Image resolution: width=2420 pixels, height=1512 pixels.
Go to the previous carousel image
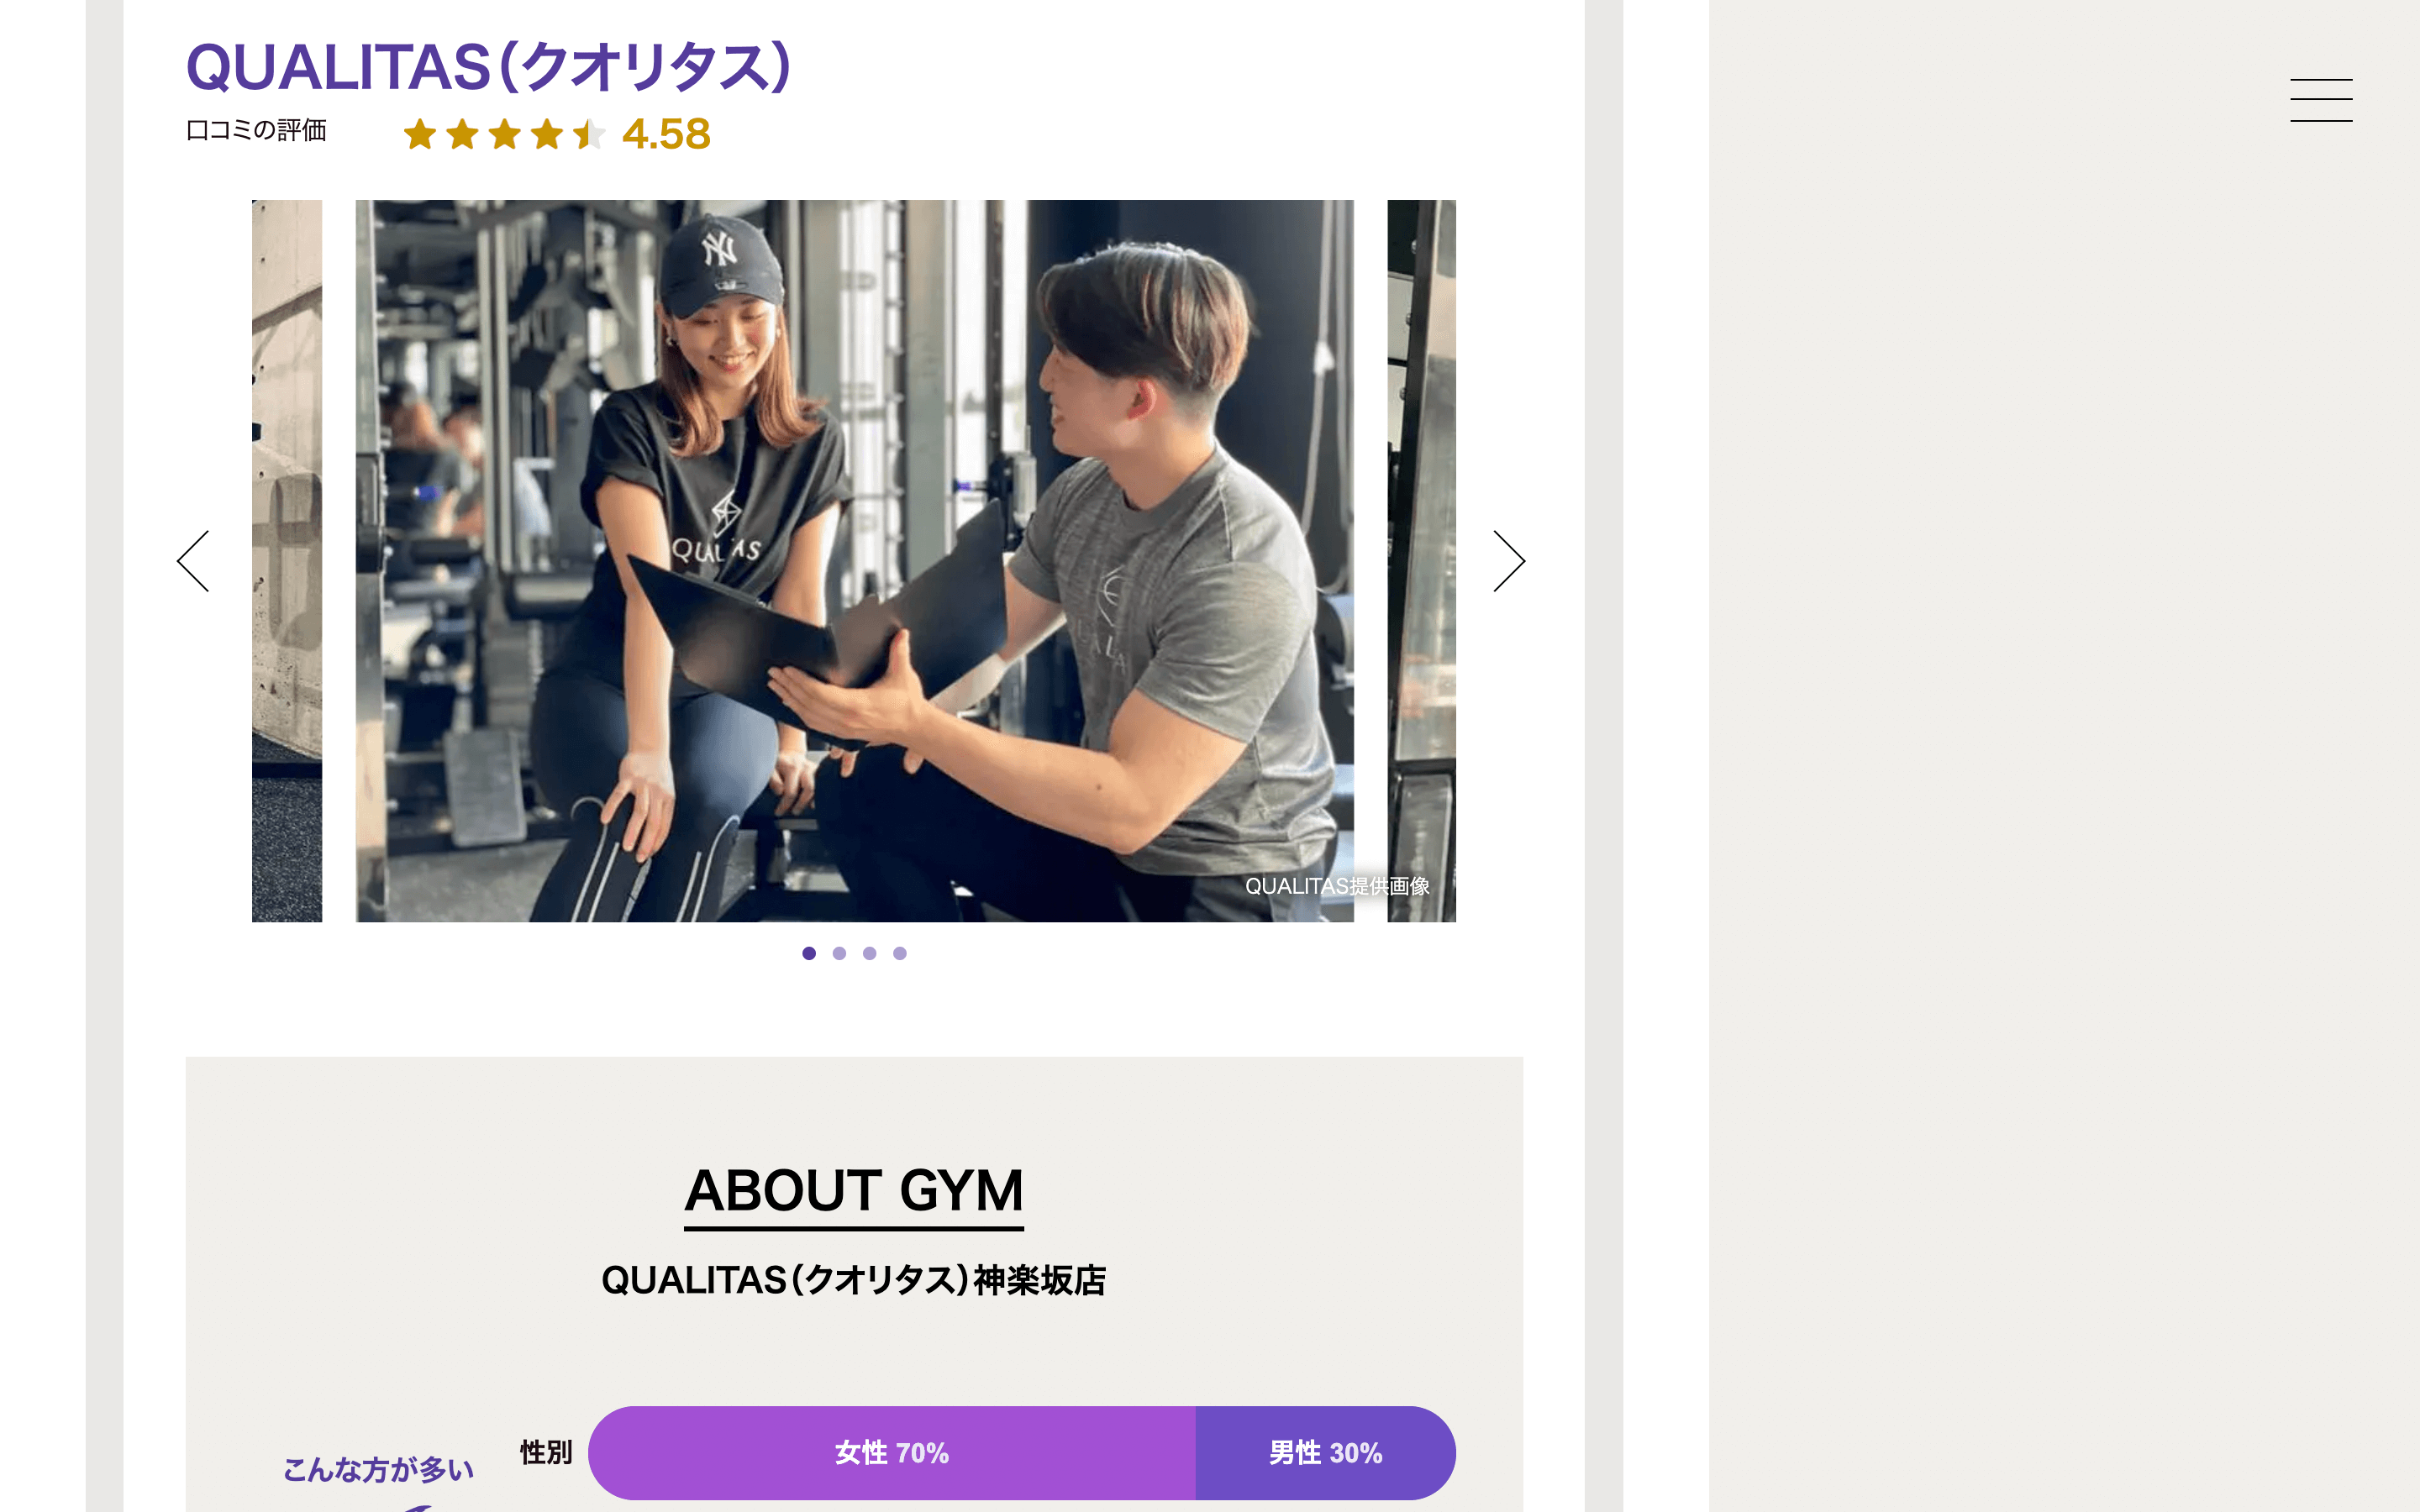[x=193, y=561]
